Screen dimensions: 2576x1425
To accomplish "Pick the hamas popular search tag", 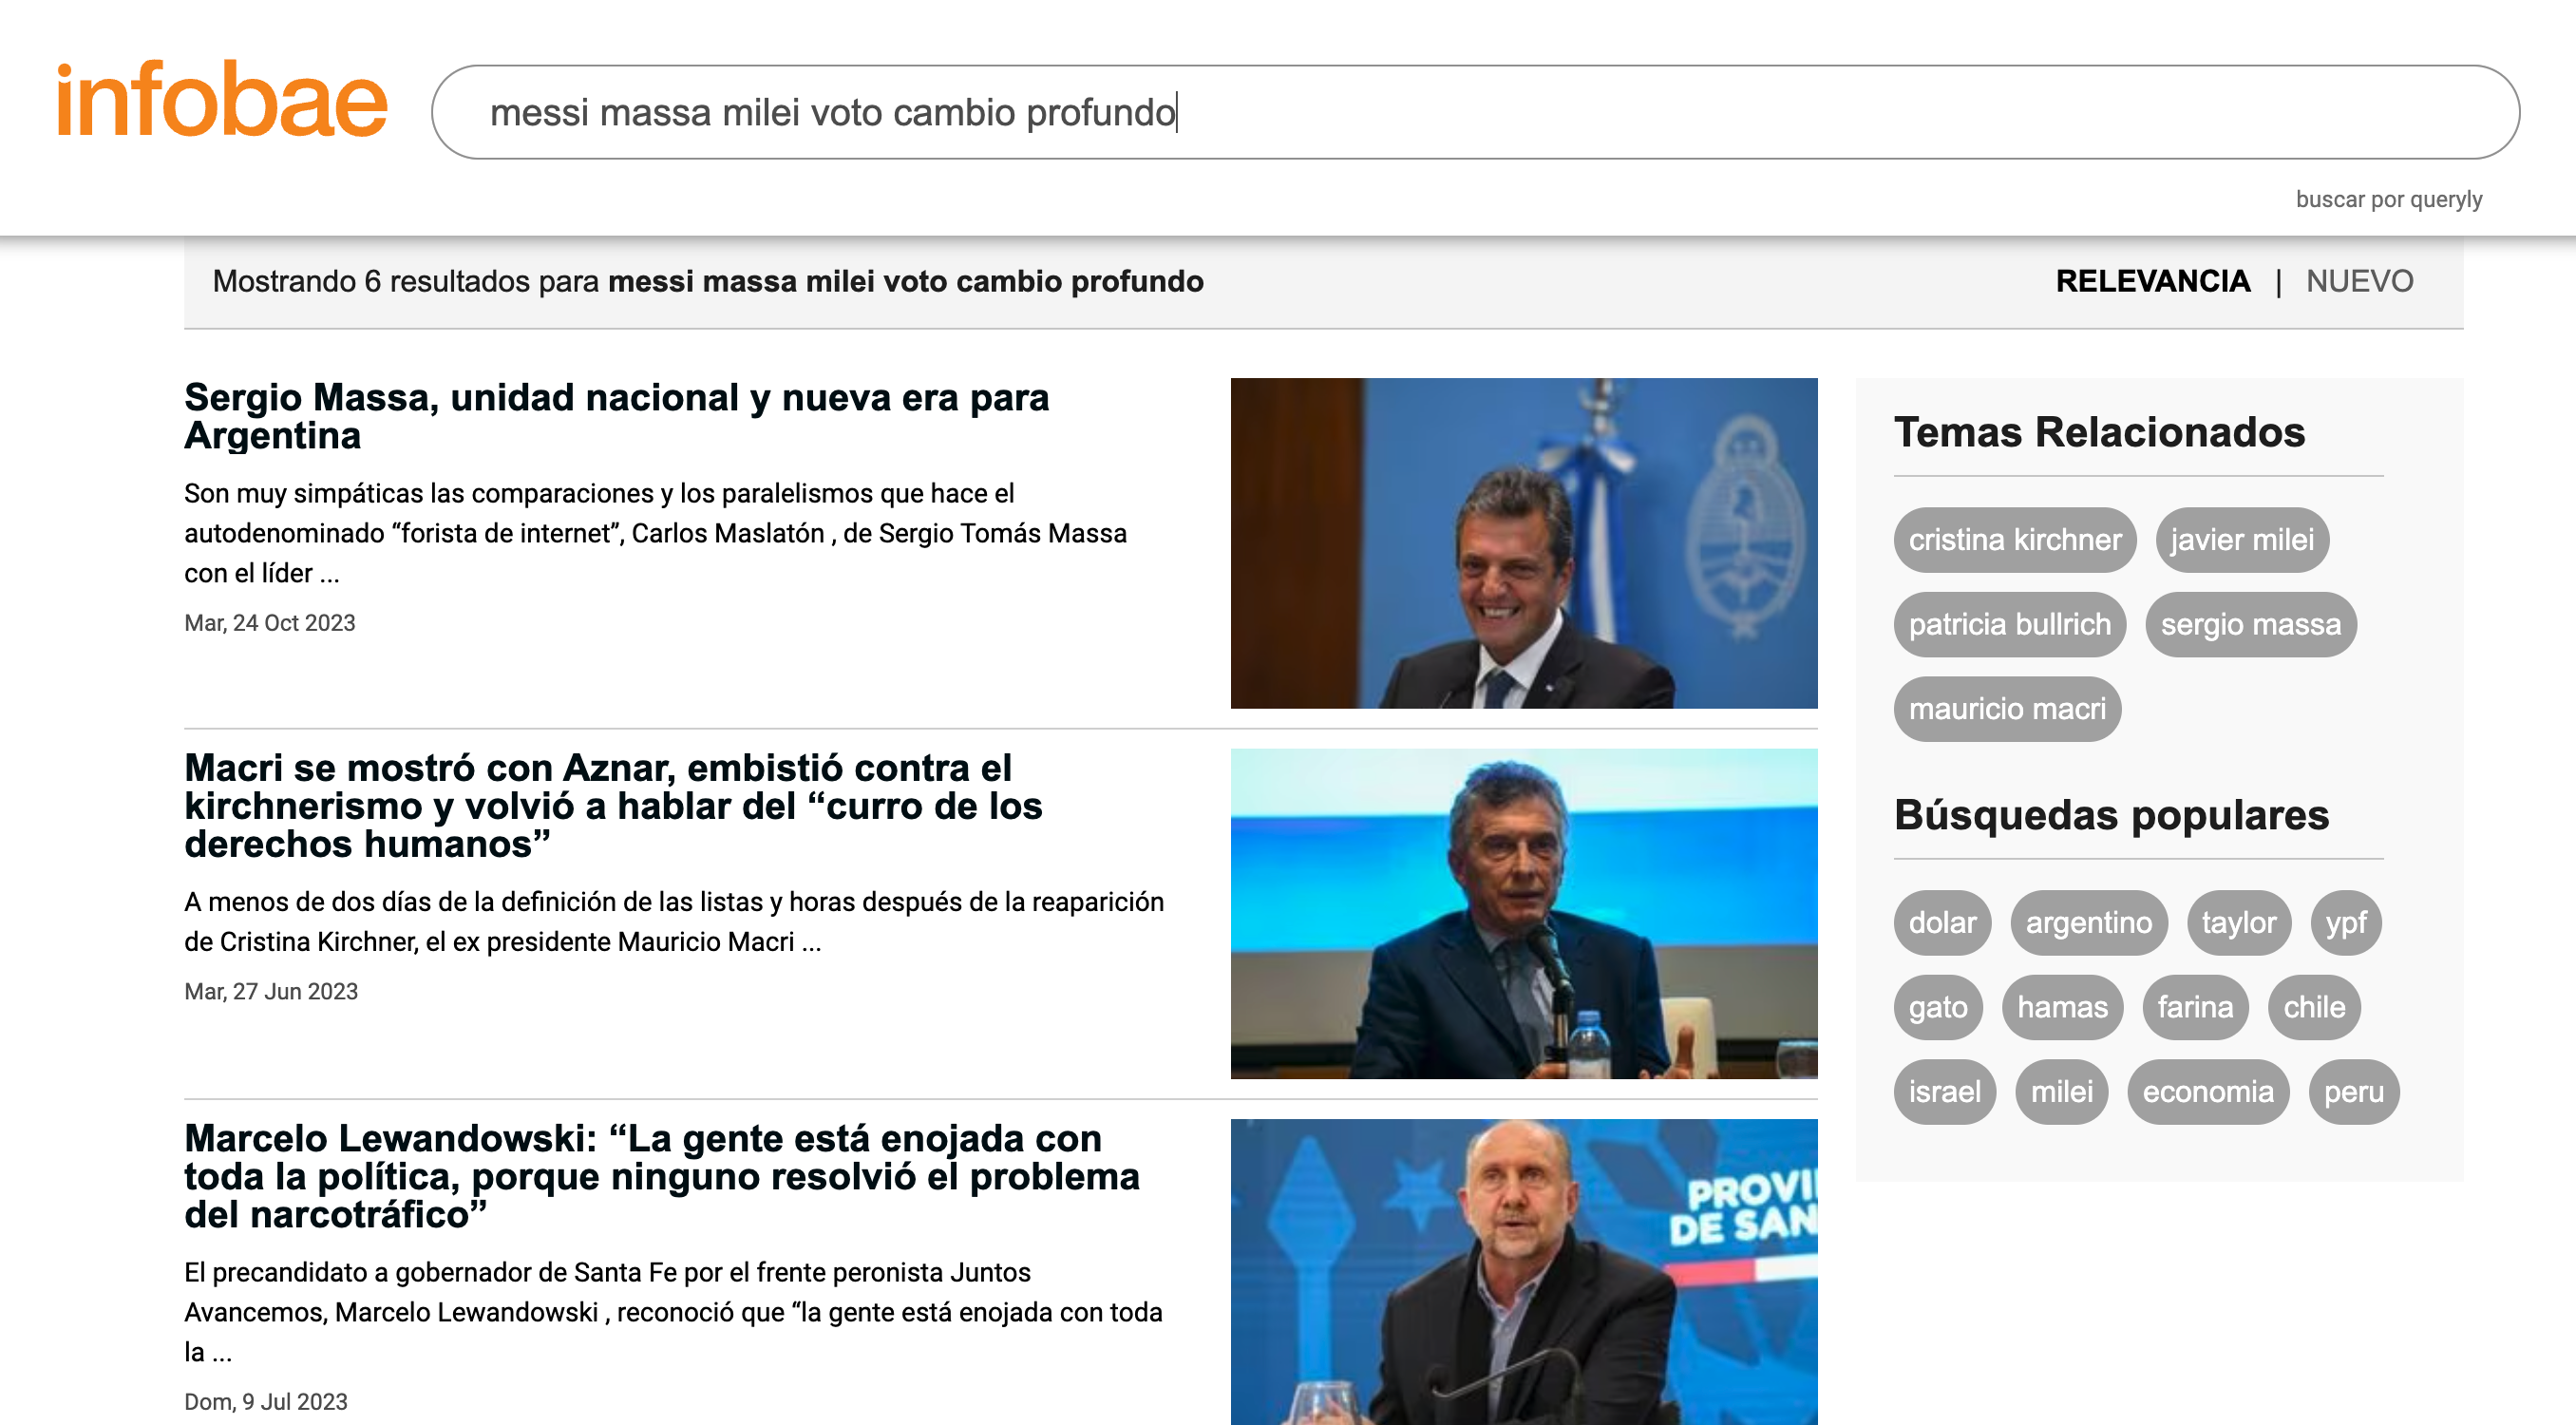I will pyautogui.click(x=2061, y=1007).
